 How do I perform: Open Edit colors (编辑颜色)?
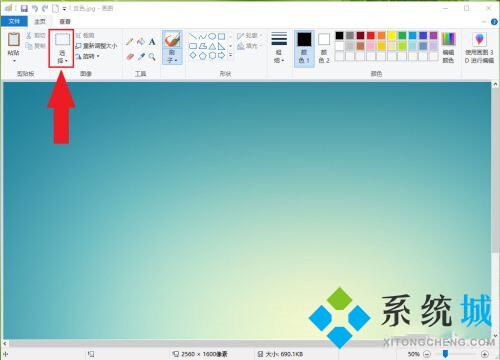tap(448, 48)
